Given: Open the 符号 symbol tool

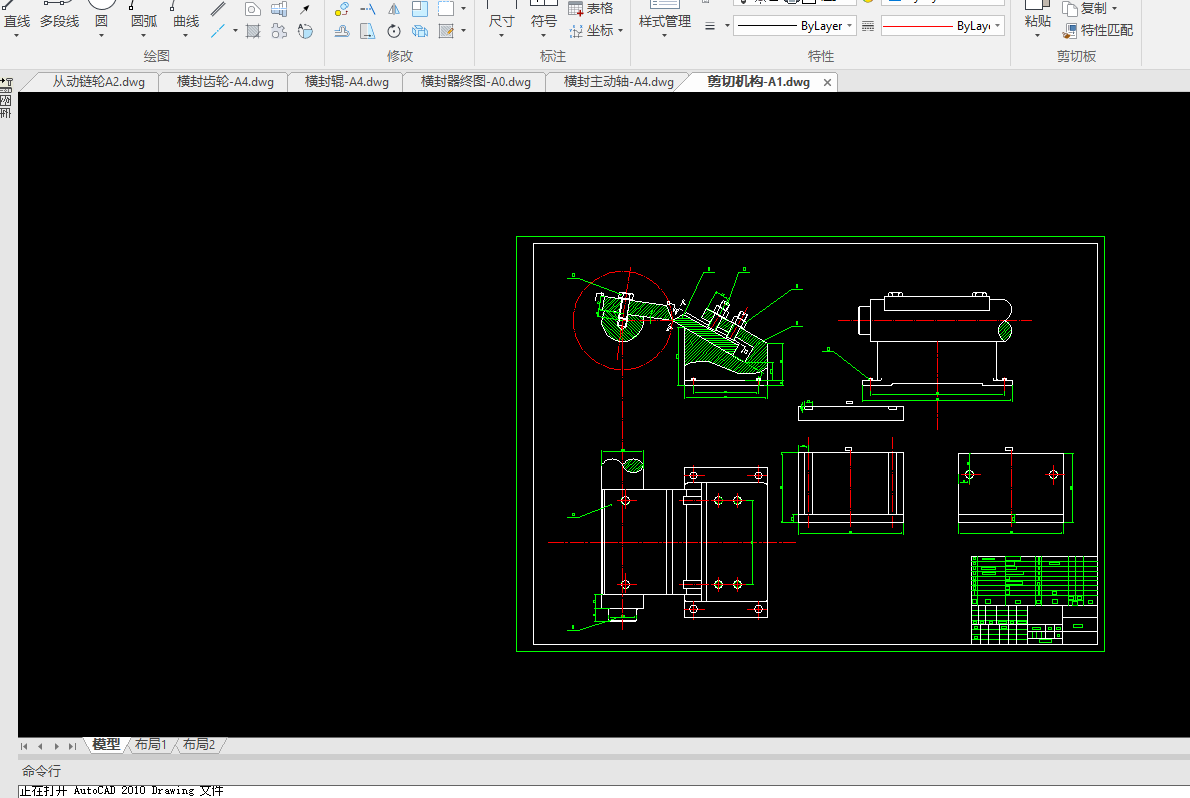Looking at the screenshot, I should click(543, 15).
